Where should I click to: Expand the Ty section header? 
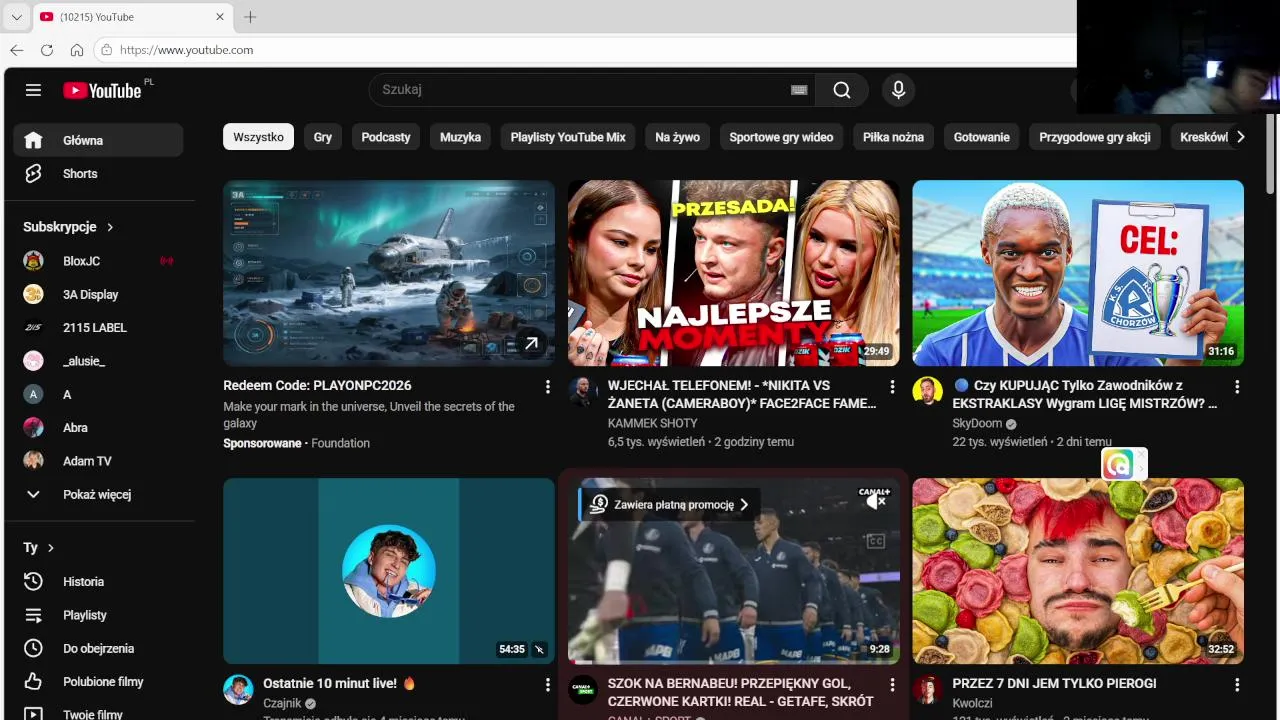coord(39,548)
